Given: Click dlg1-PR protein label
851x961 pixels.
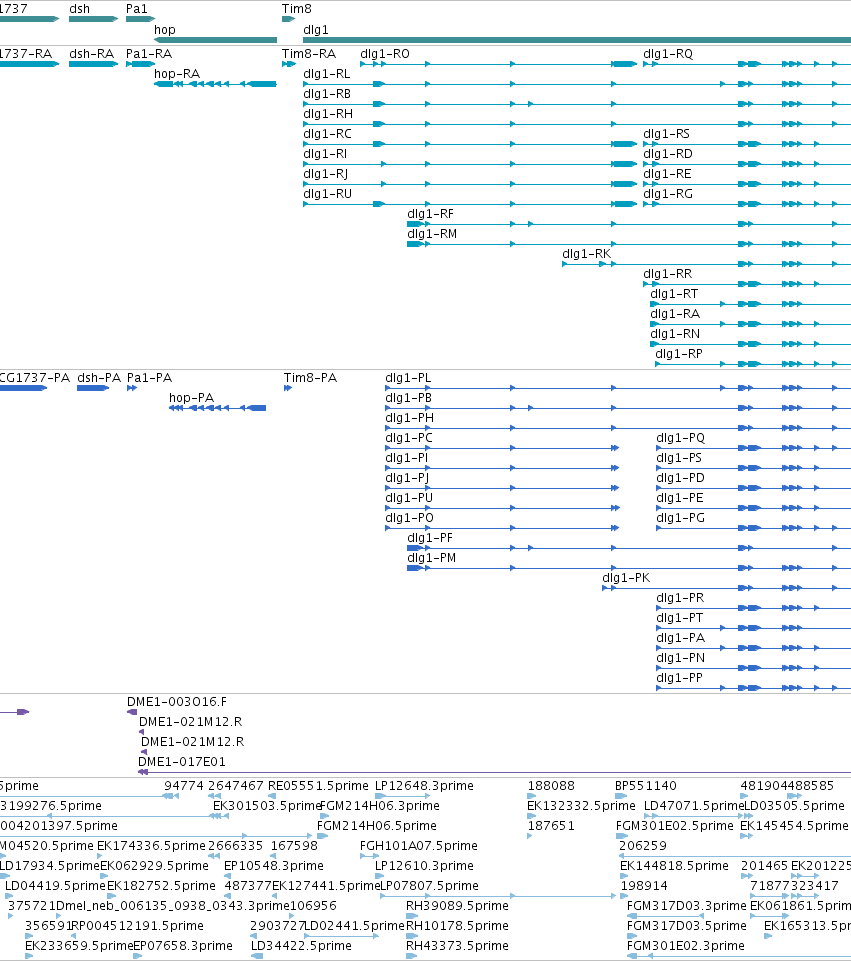Looking at the screenshot, I should point(679,598).
